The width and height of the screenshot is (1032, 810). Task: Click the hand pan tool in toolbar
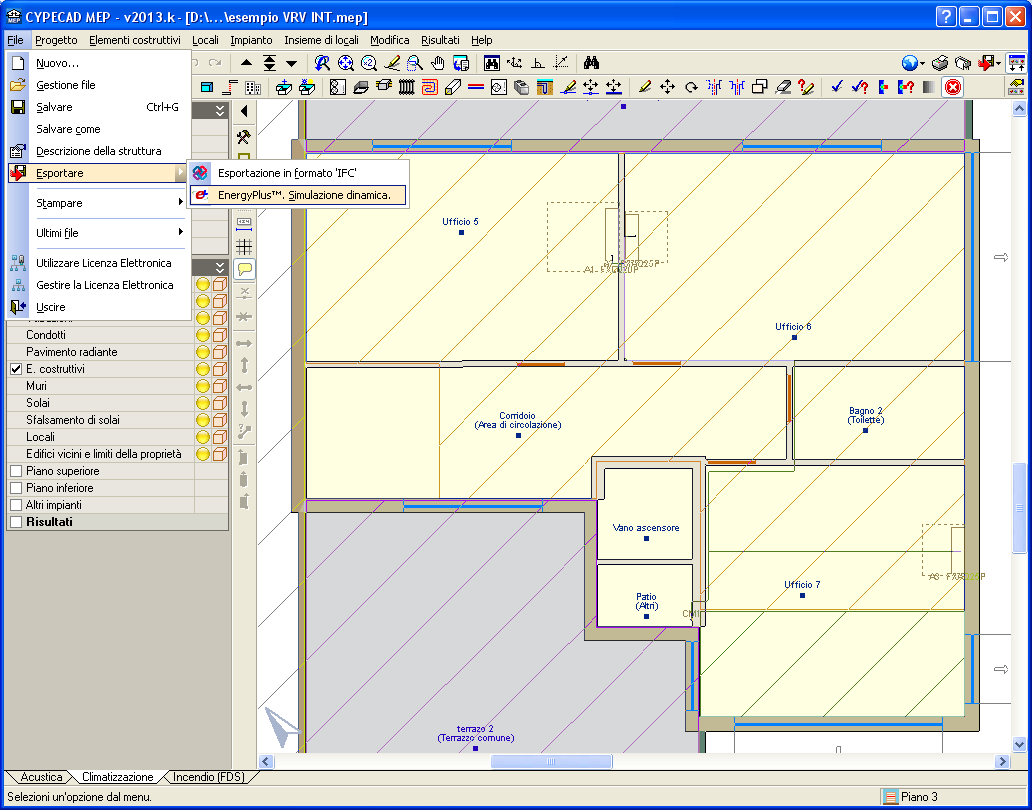point(438,63)
